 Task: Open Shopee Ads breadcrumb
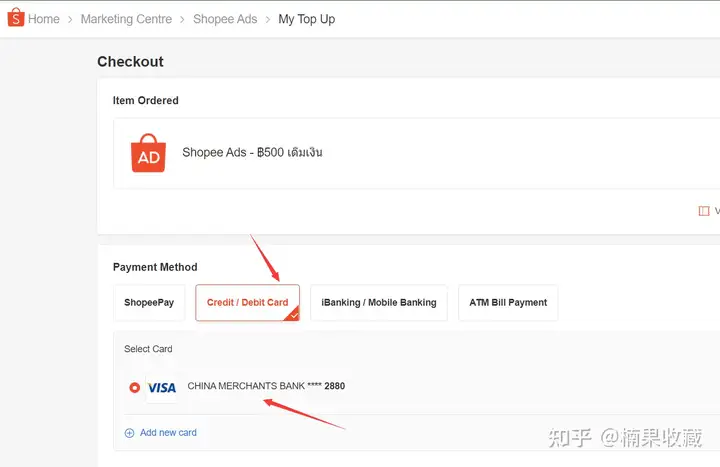point(225,19)
